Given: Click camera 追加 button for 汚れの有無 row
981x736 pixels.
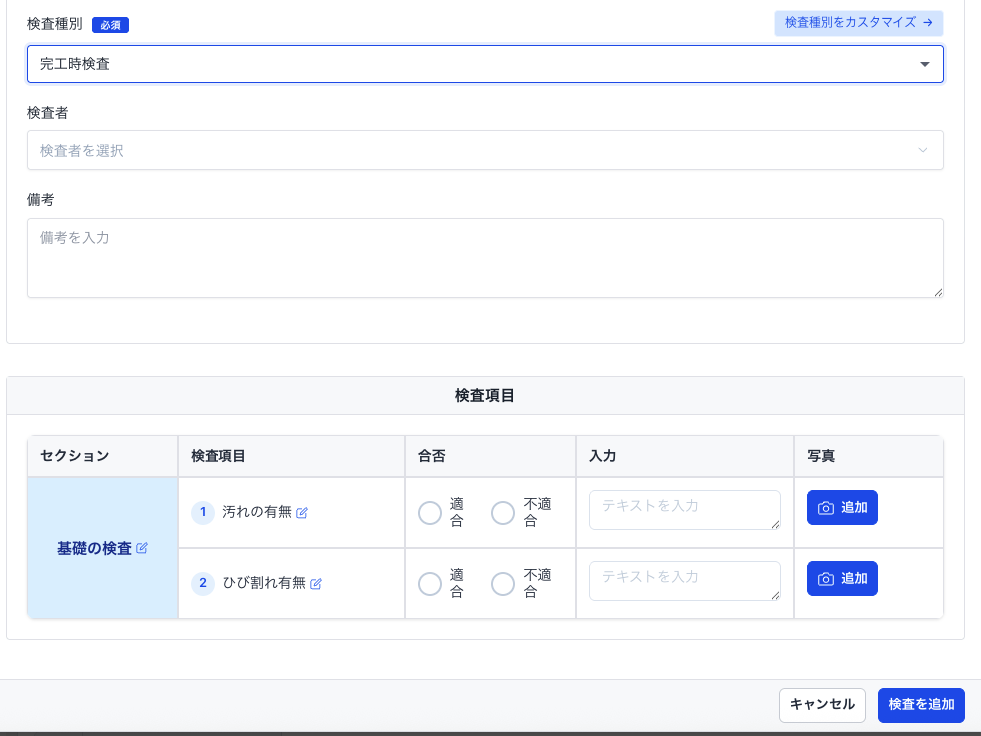Looking at the screenshot, I should point(842,508).
